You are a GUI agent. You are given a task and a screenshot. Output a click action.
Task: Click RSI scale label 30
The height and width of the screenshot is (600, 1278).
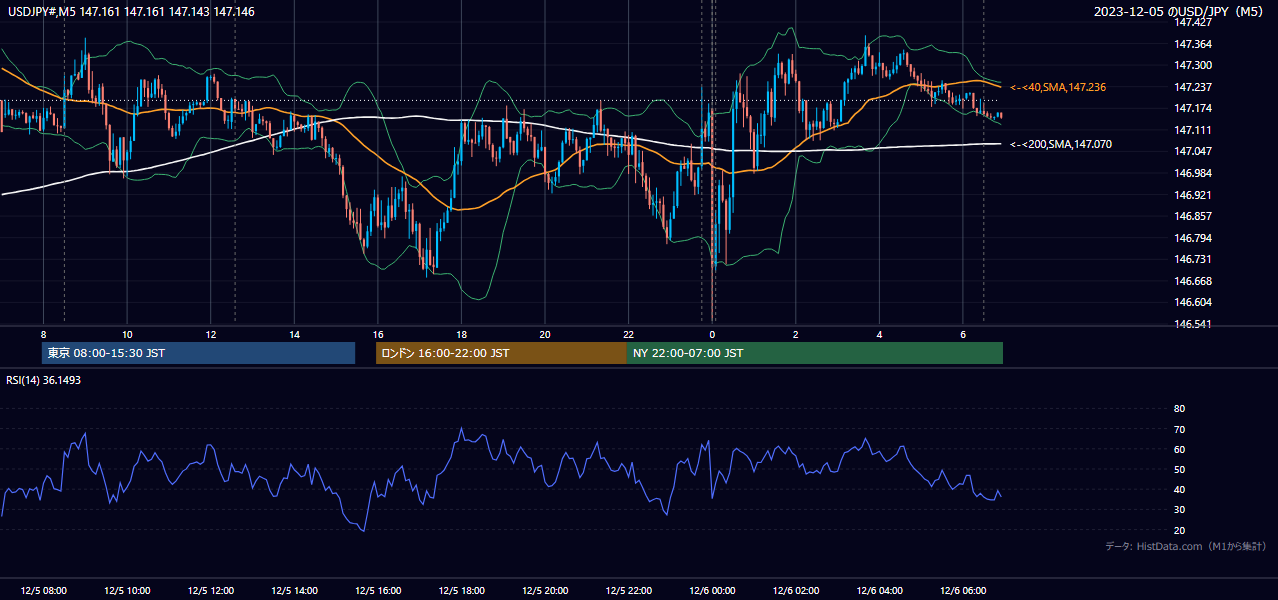1179,510
